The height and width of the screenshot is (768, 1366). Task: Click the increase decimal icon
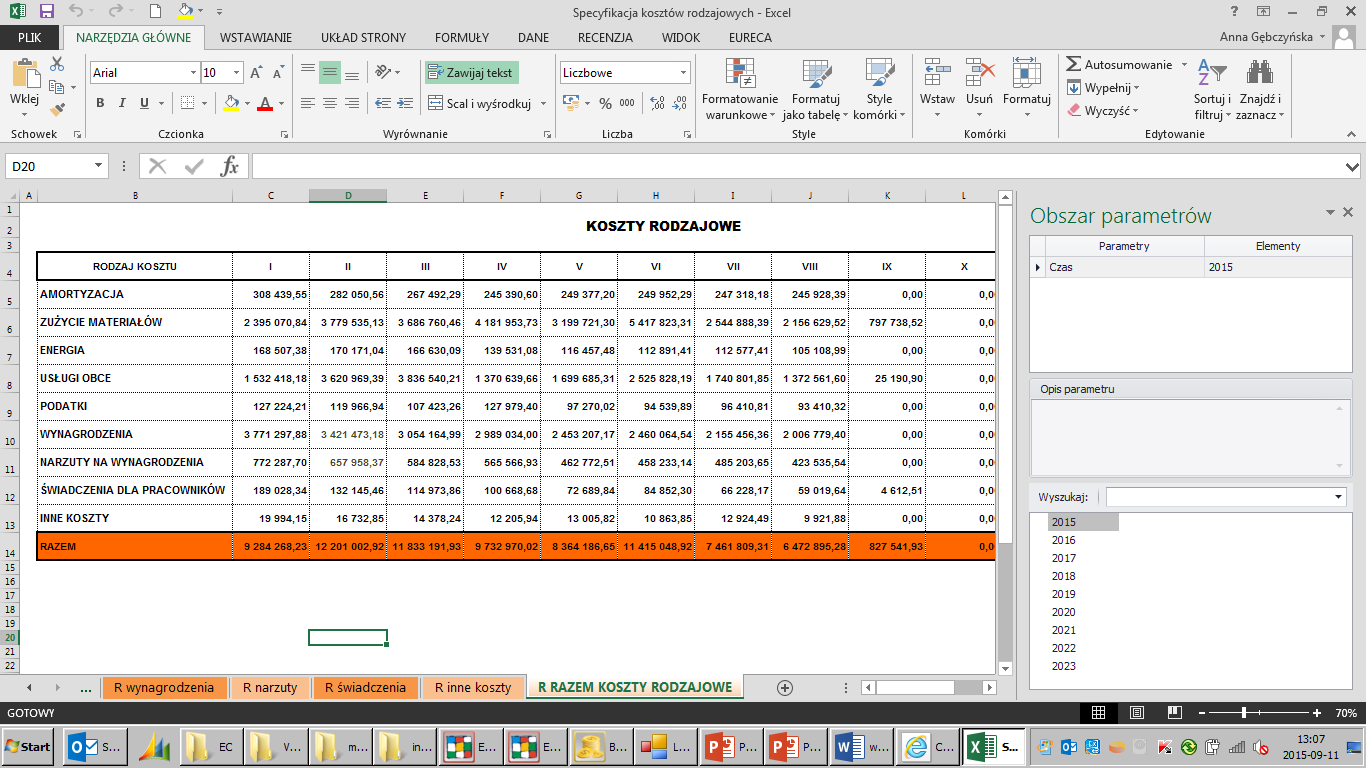click(657, 103)
